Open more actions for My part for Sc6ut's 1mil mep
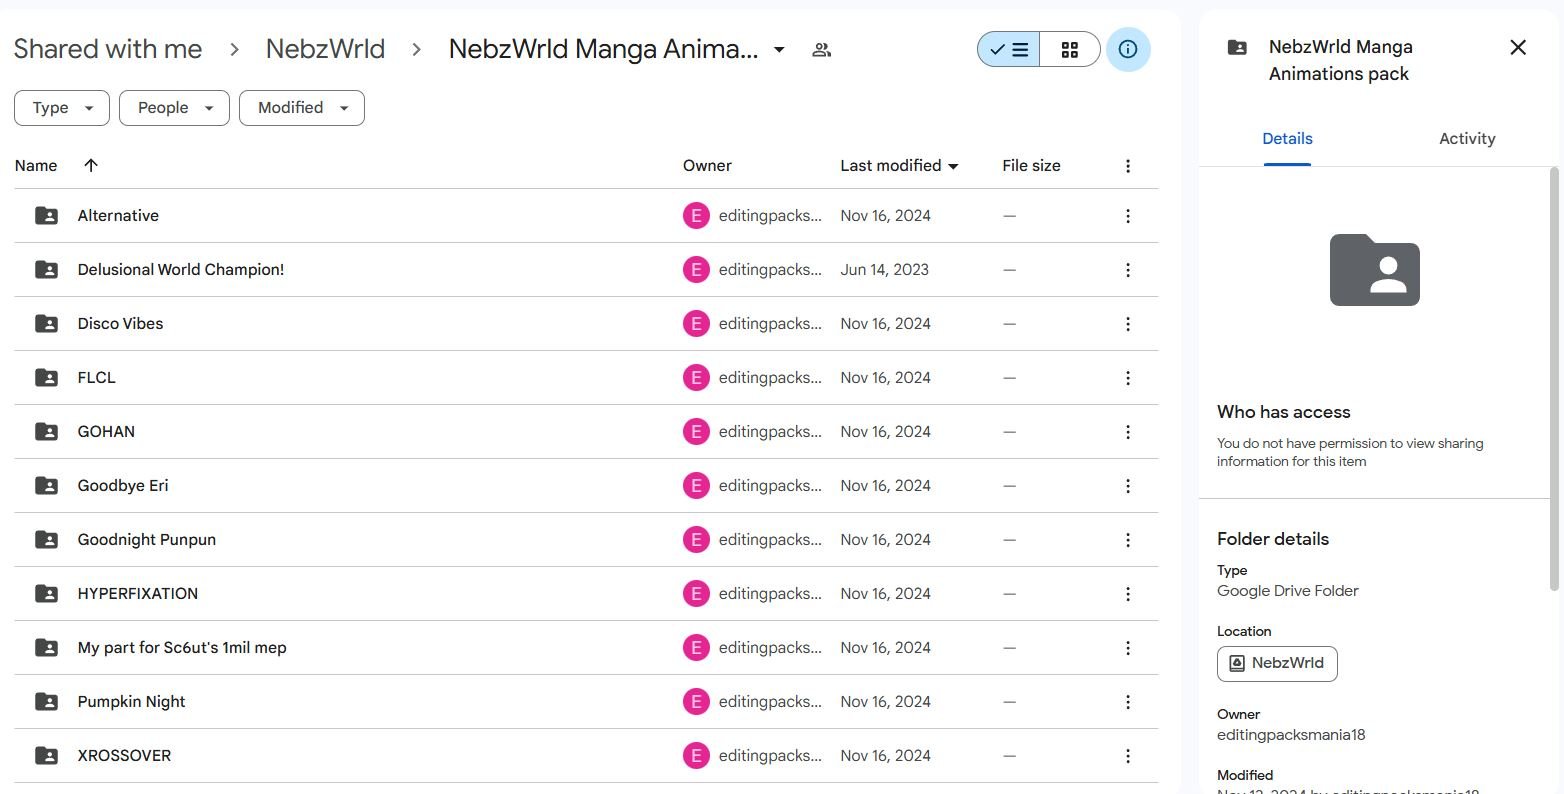This screenshot has width=1564, height=794. coord(1128,648)
